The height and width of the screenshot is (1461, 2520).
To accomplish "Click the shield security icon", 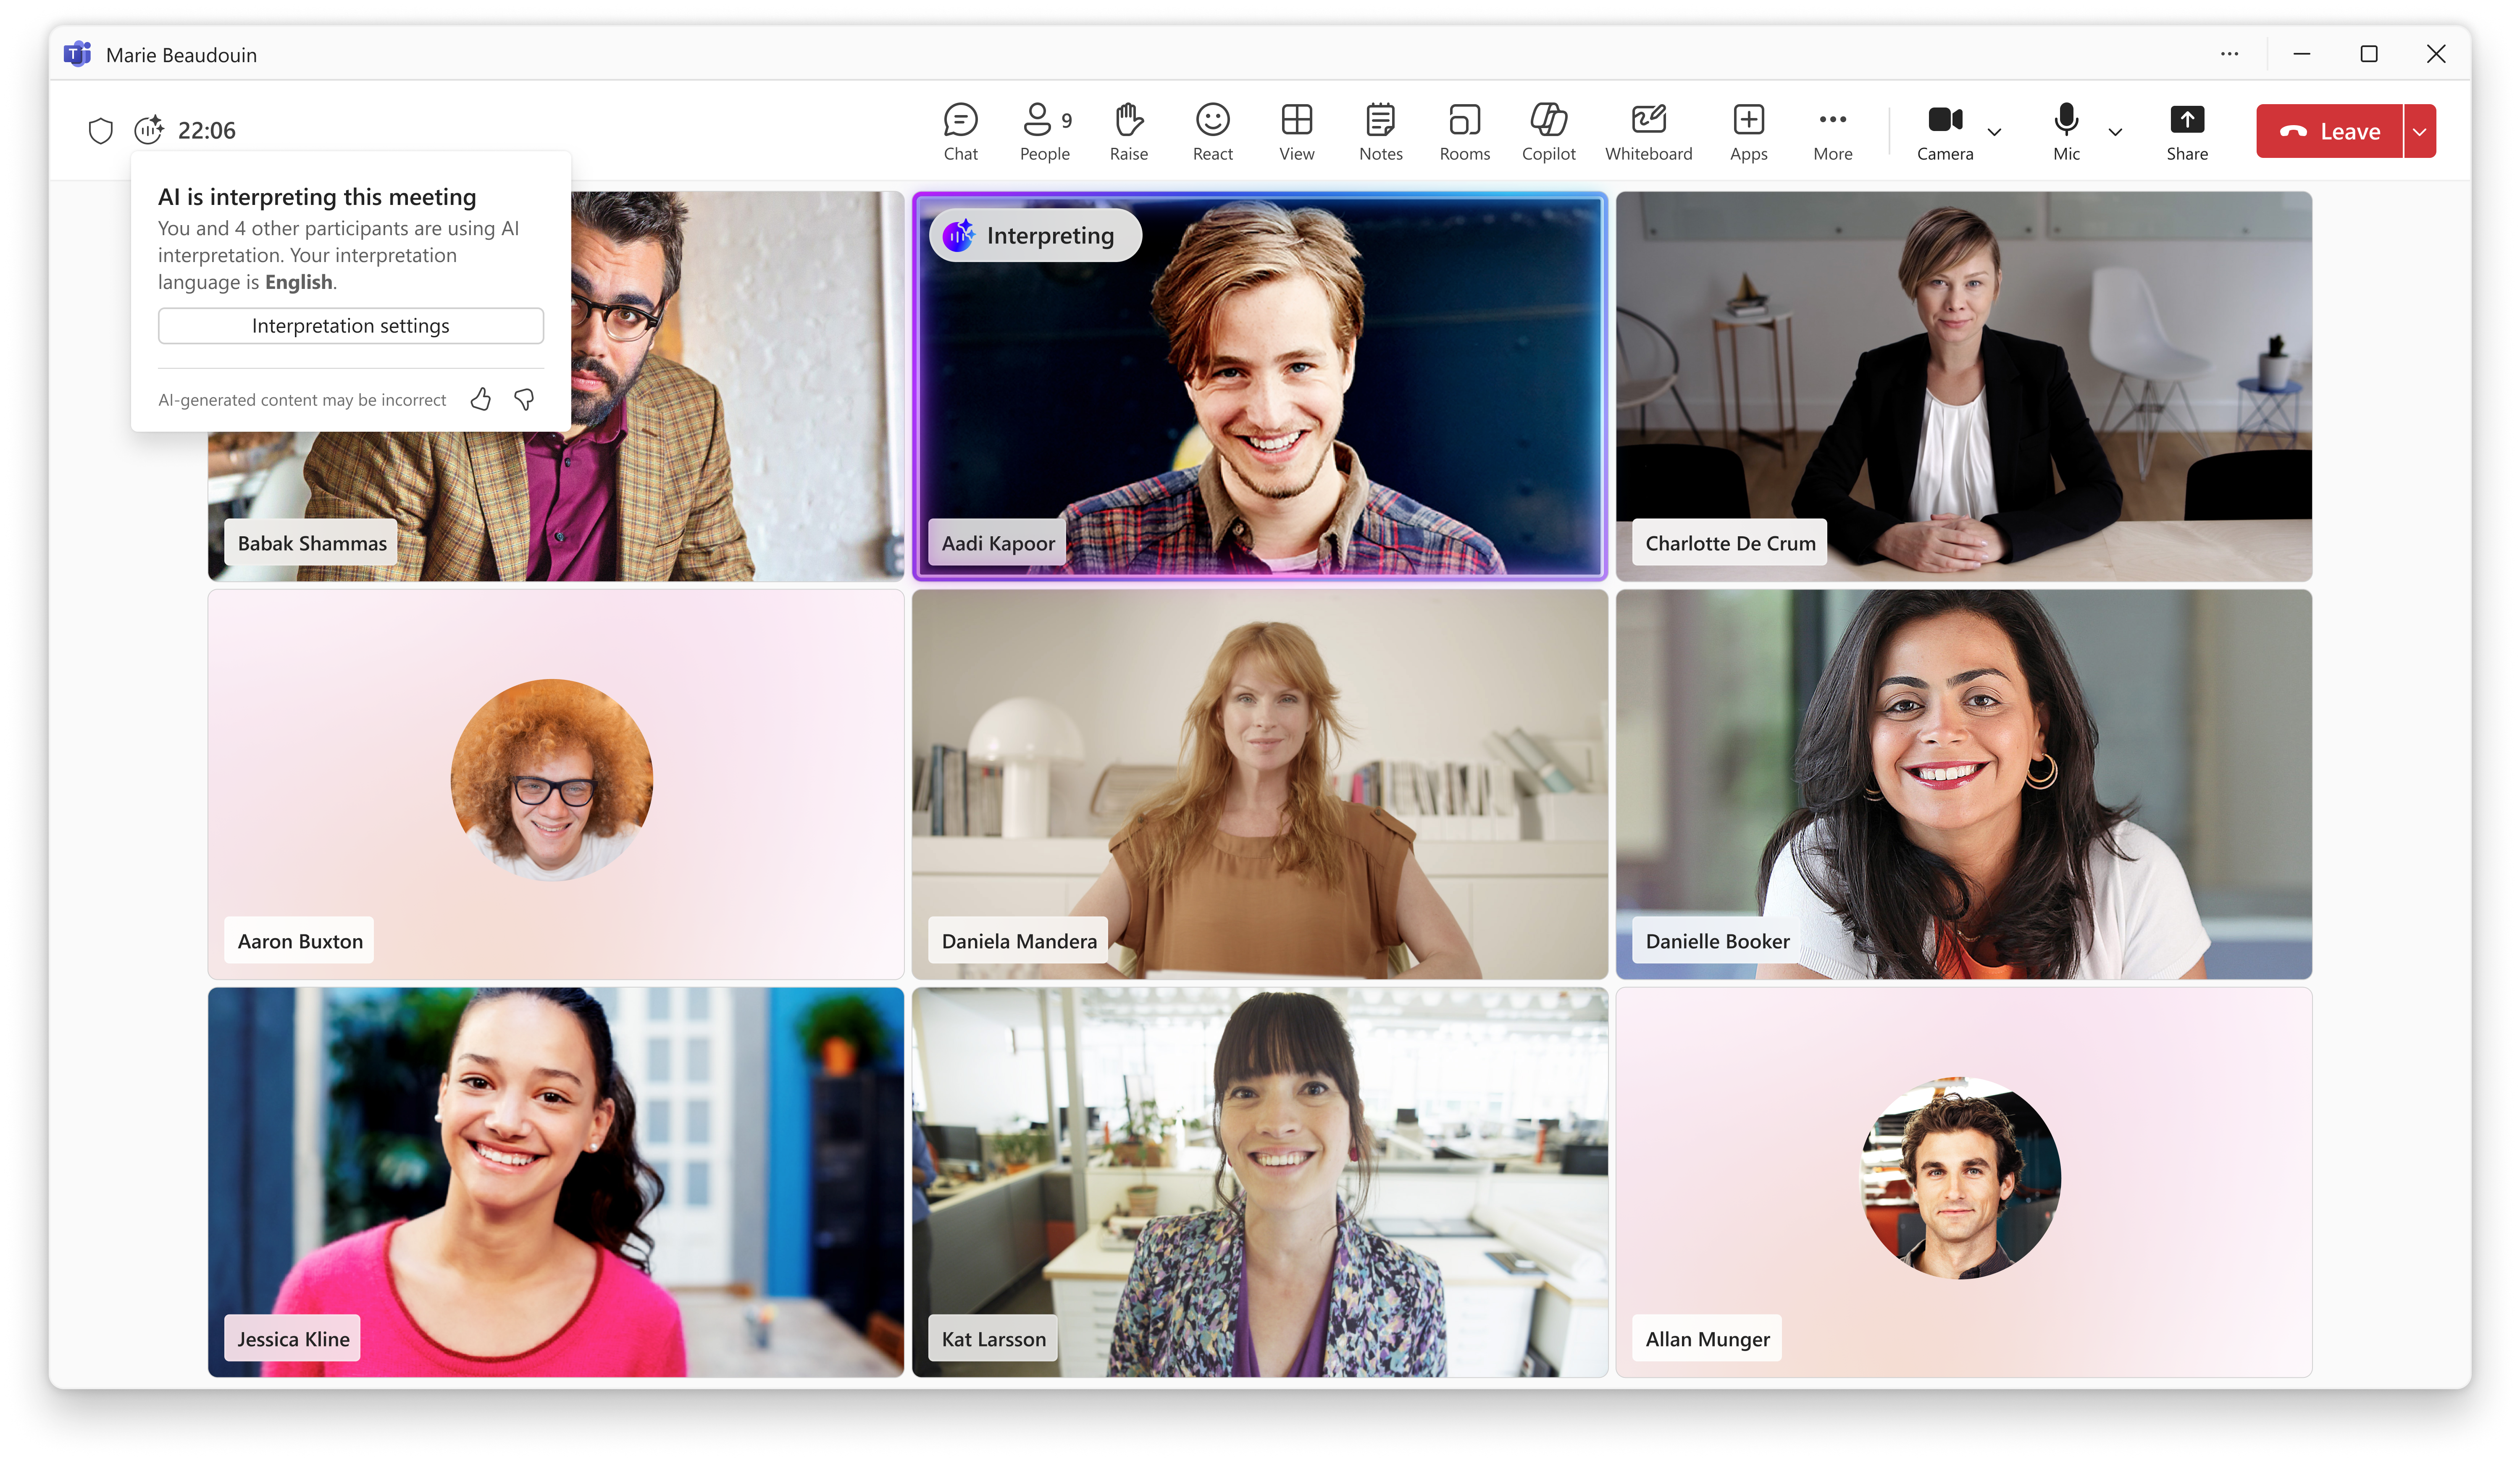I will (x=101, y=130).
